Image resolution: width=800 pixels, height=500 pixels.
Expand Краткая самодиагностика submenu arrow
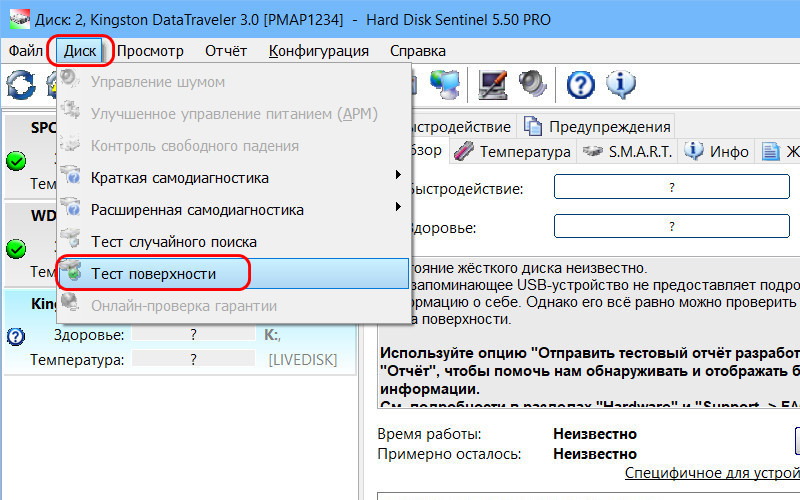tap(398, 175)
